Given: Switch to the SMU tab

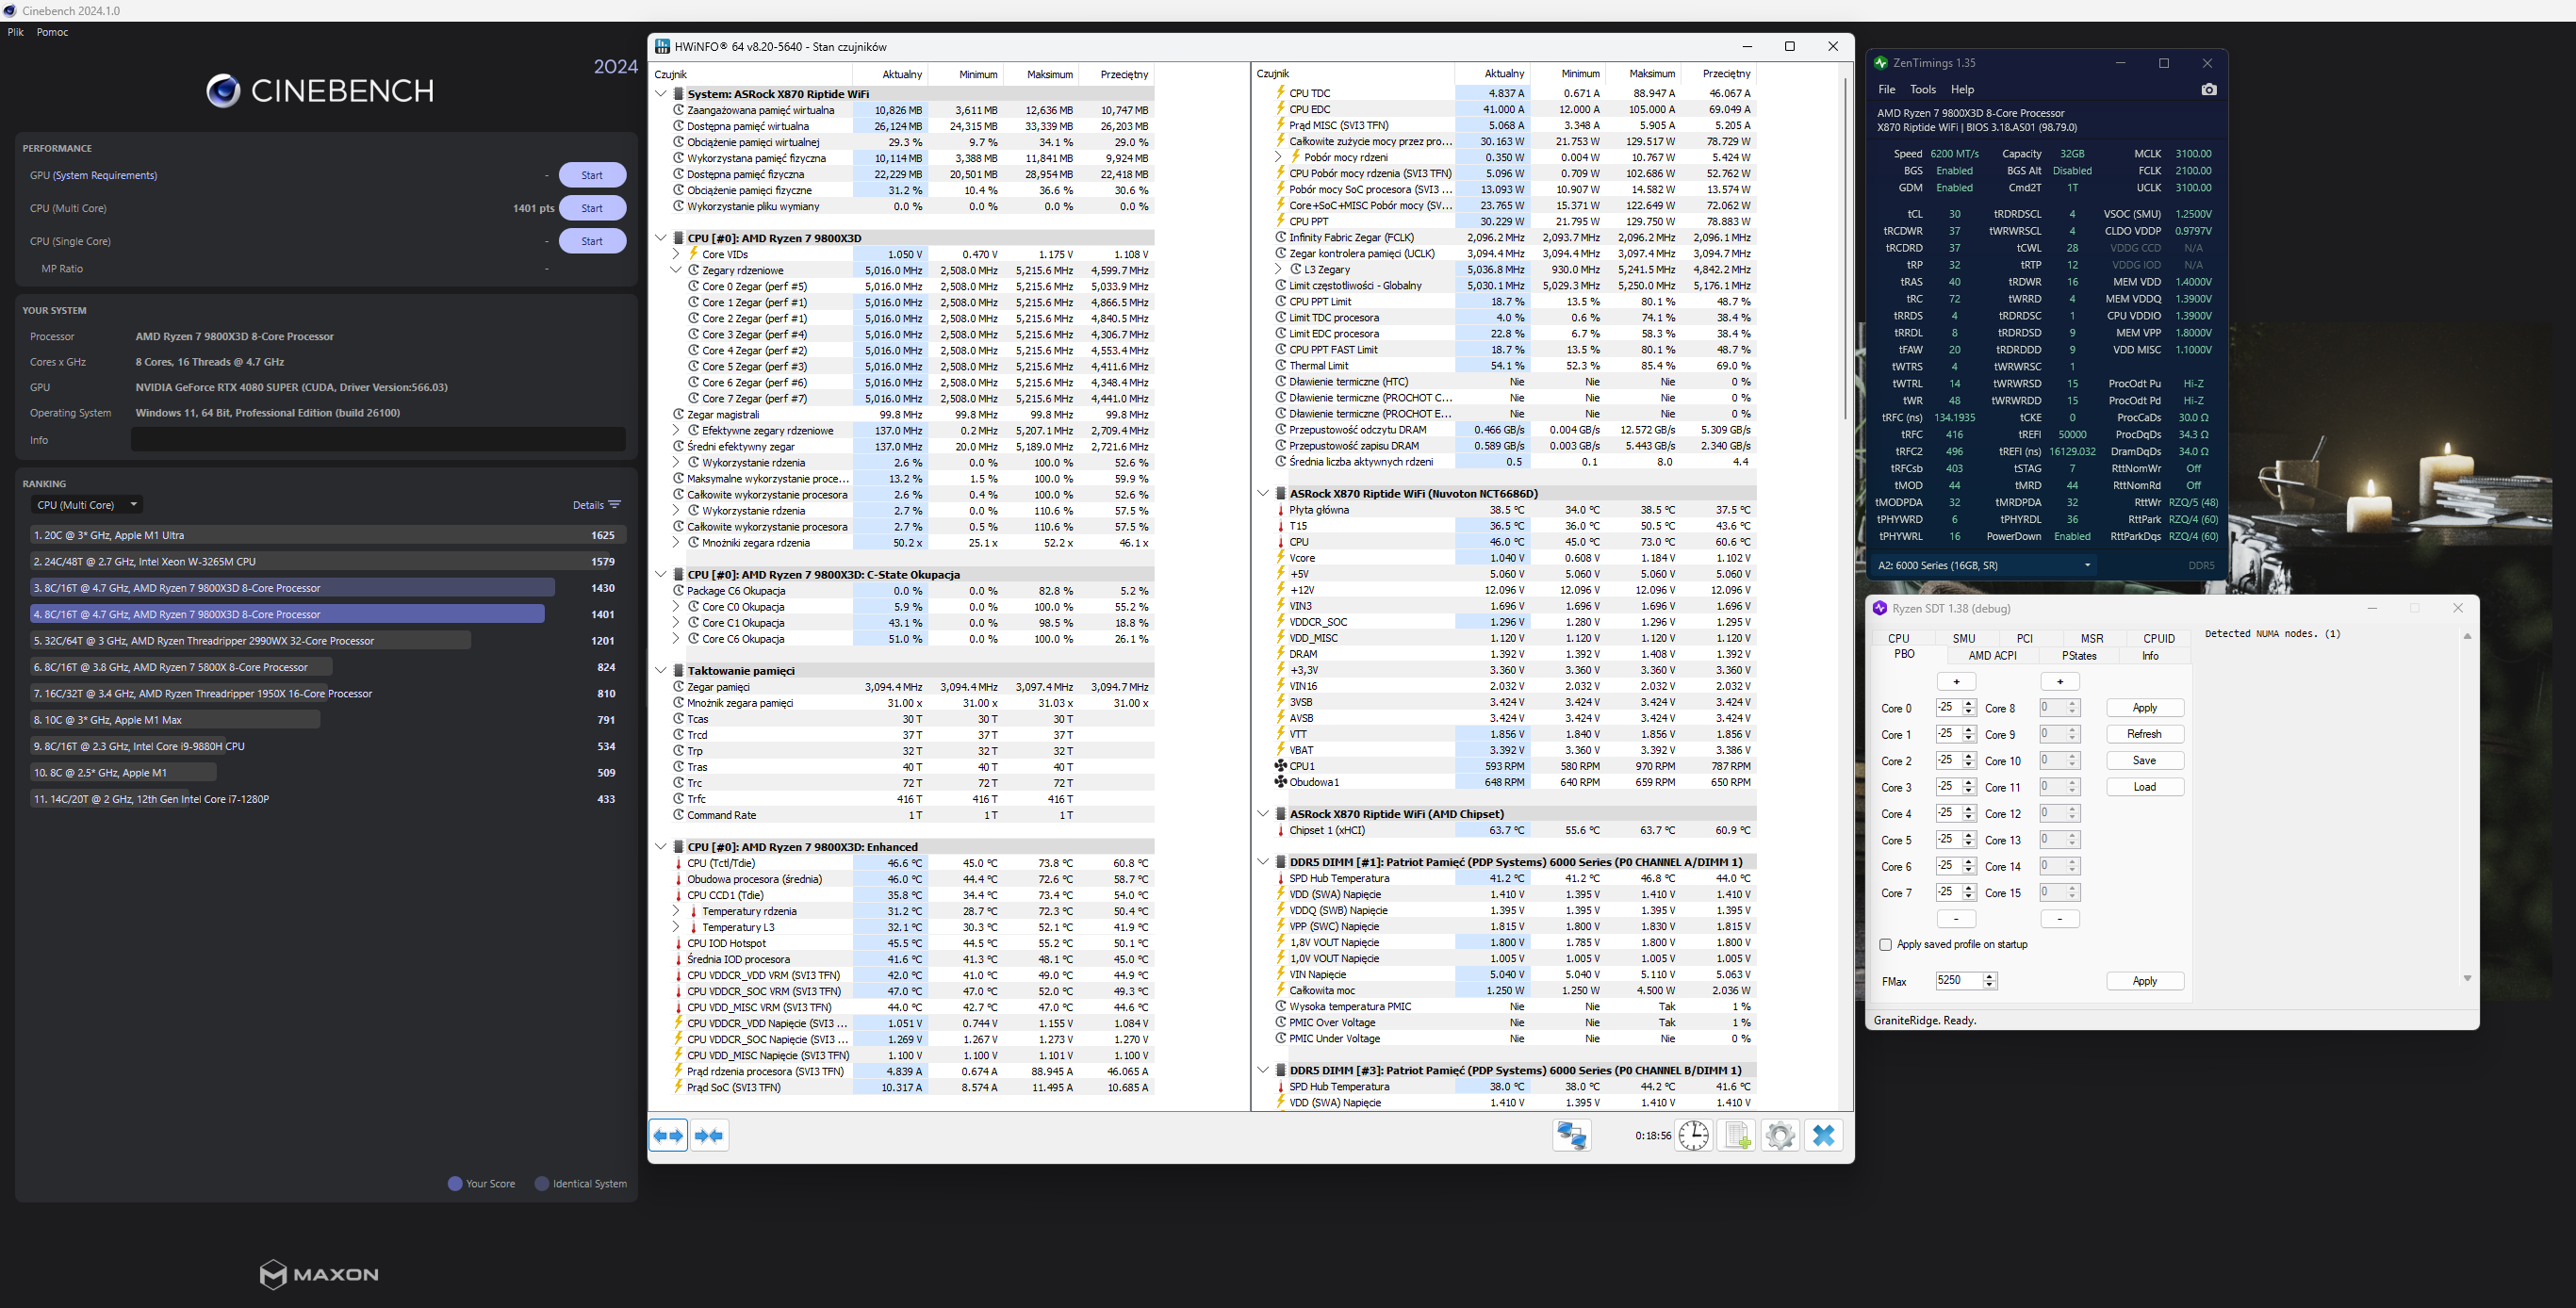Looking at the screenshot, I should click(1963, 638).
